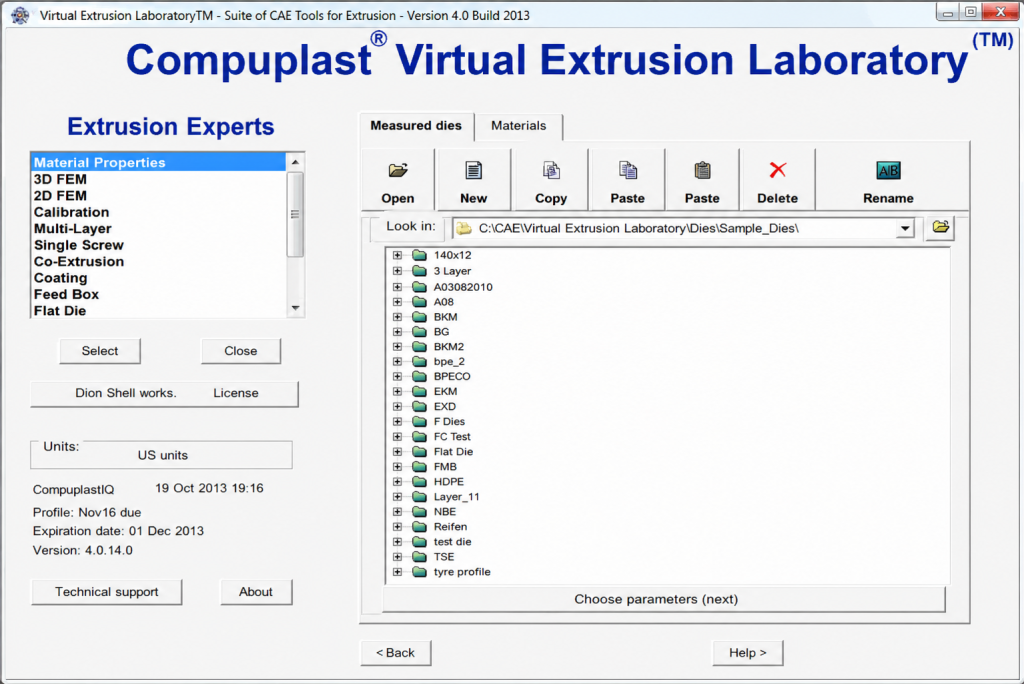
Task: Click the application icon in the title bar
Action: (20, 15)
